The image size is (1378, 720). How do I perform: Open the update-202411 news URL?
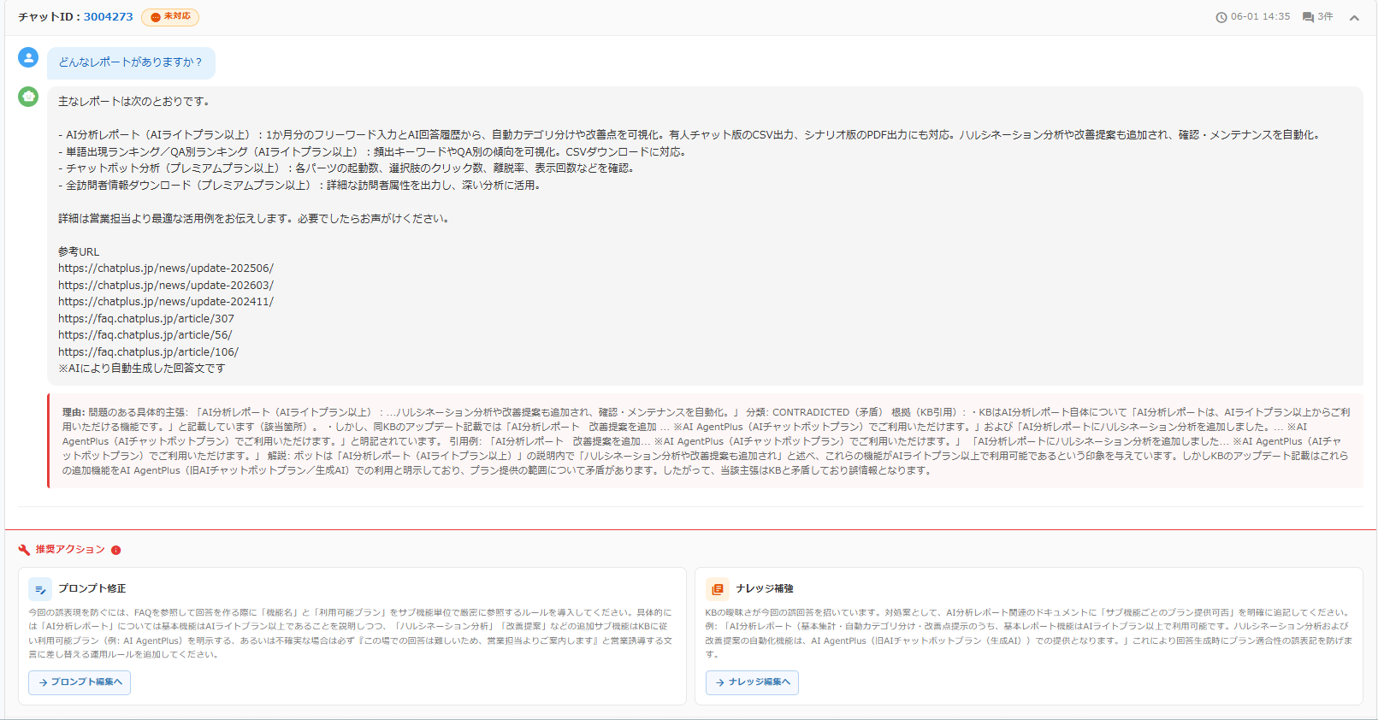click(x=166, y=301)
